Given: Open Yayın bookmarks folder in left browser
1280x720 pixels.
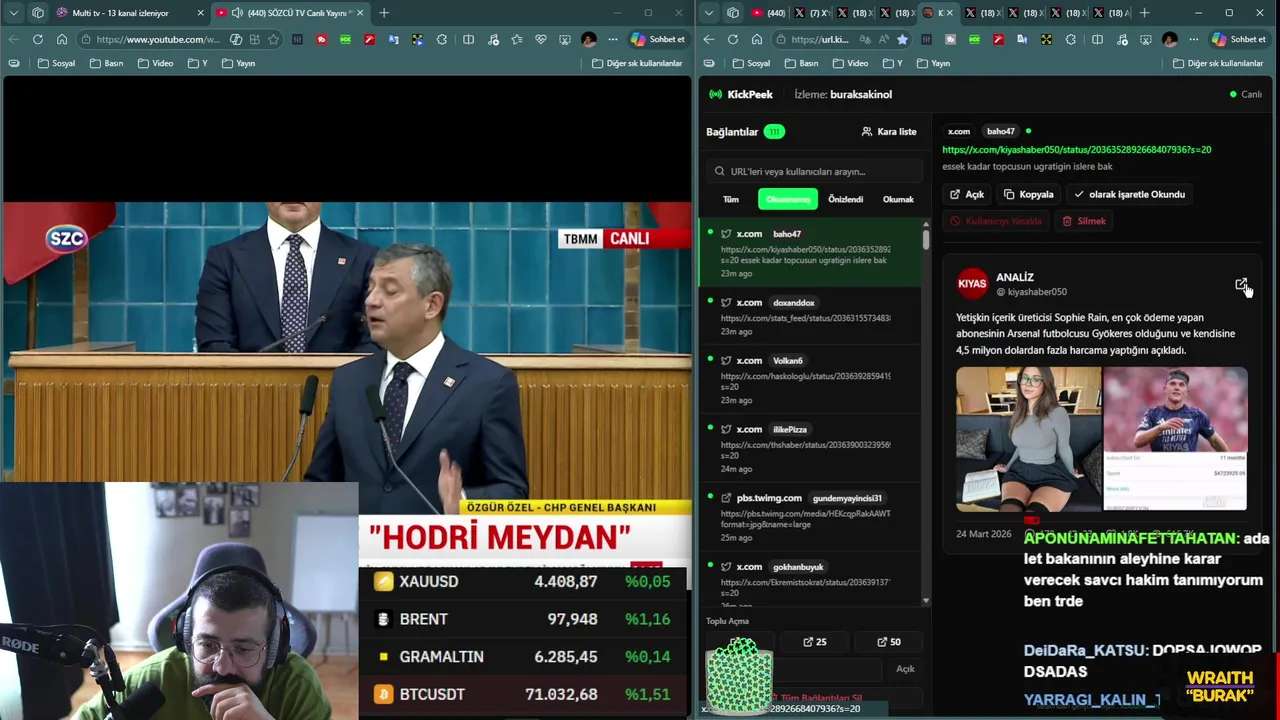Looking at the screenshot, I should pyautogui.click(x=238, y=63).
